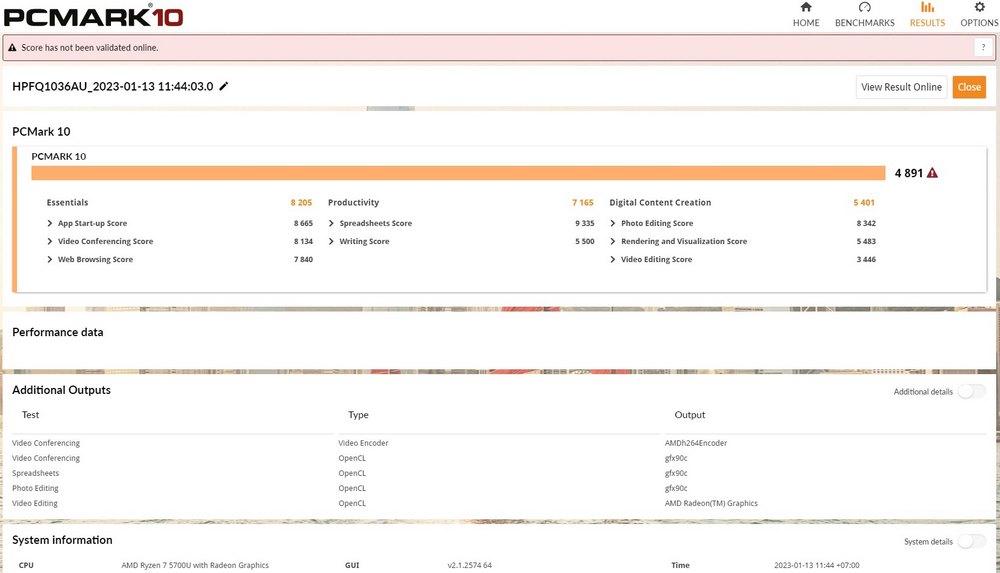Screen dimensions: 1000x573
Task: Click the Essentials score 8 205
Action: click(x=301, y=202)
